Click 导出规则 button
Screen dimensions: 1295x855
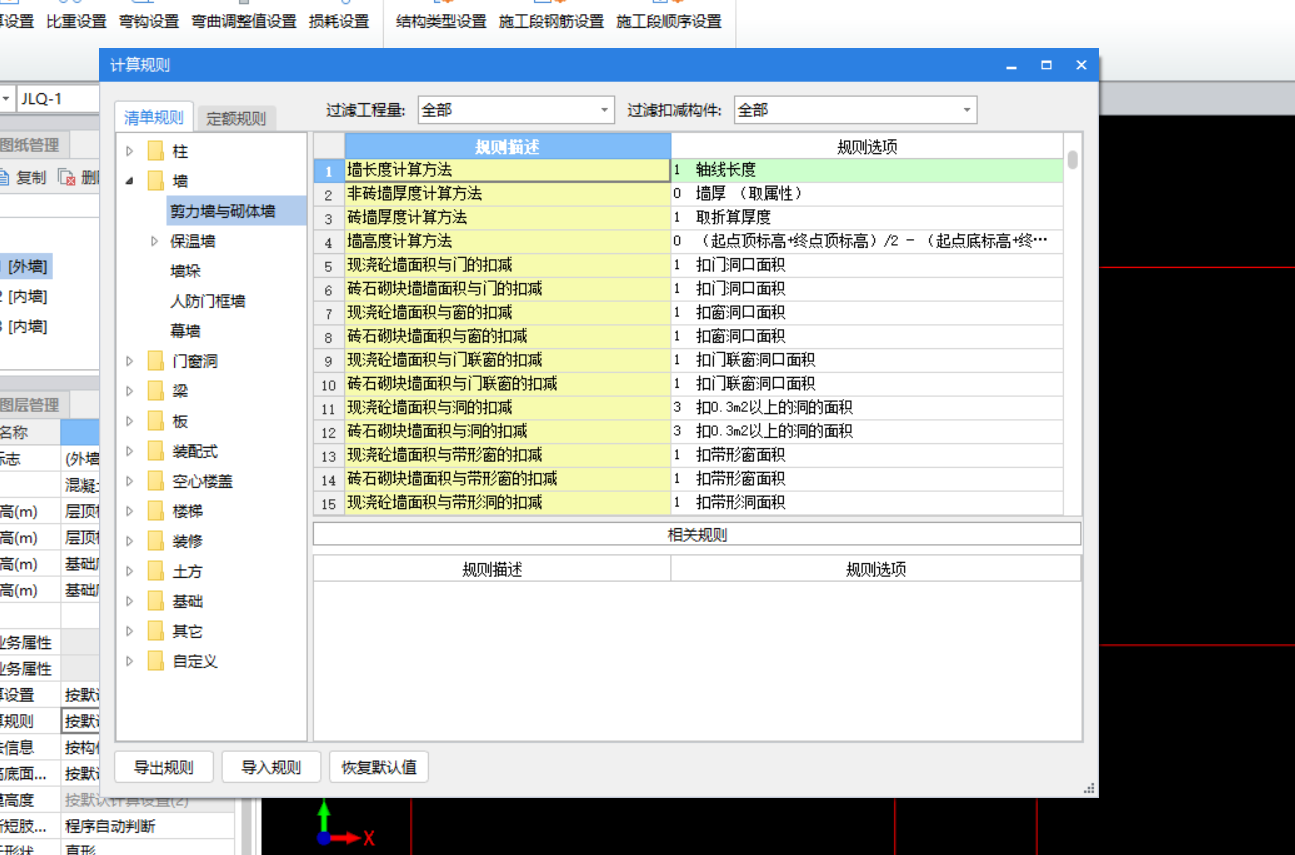164,768
